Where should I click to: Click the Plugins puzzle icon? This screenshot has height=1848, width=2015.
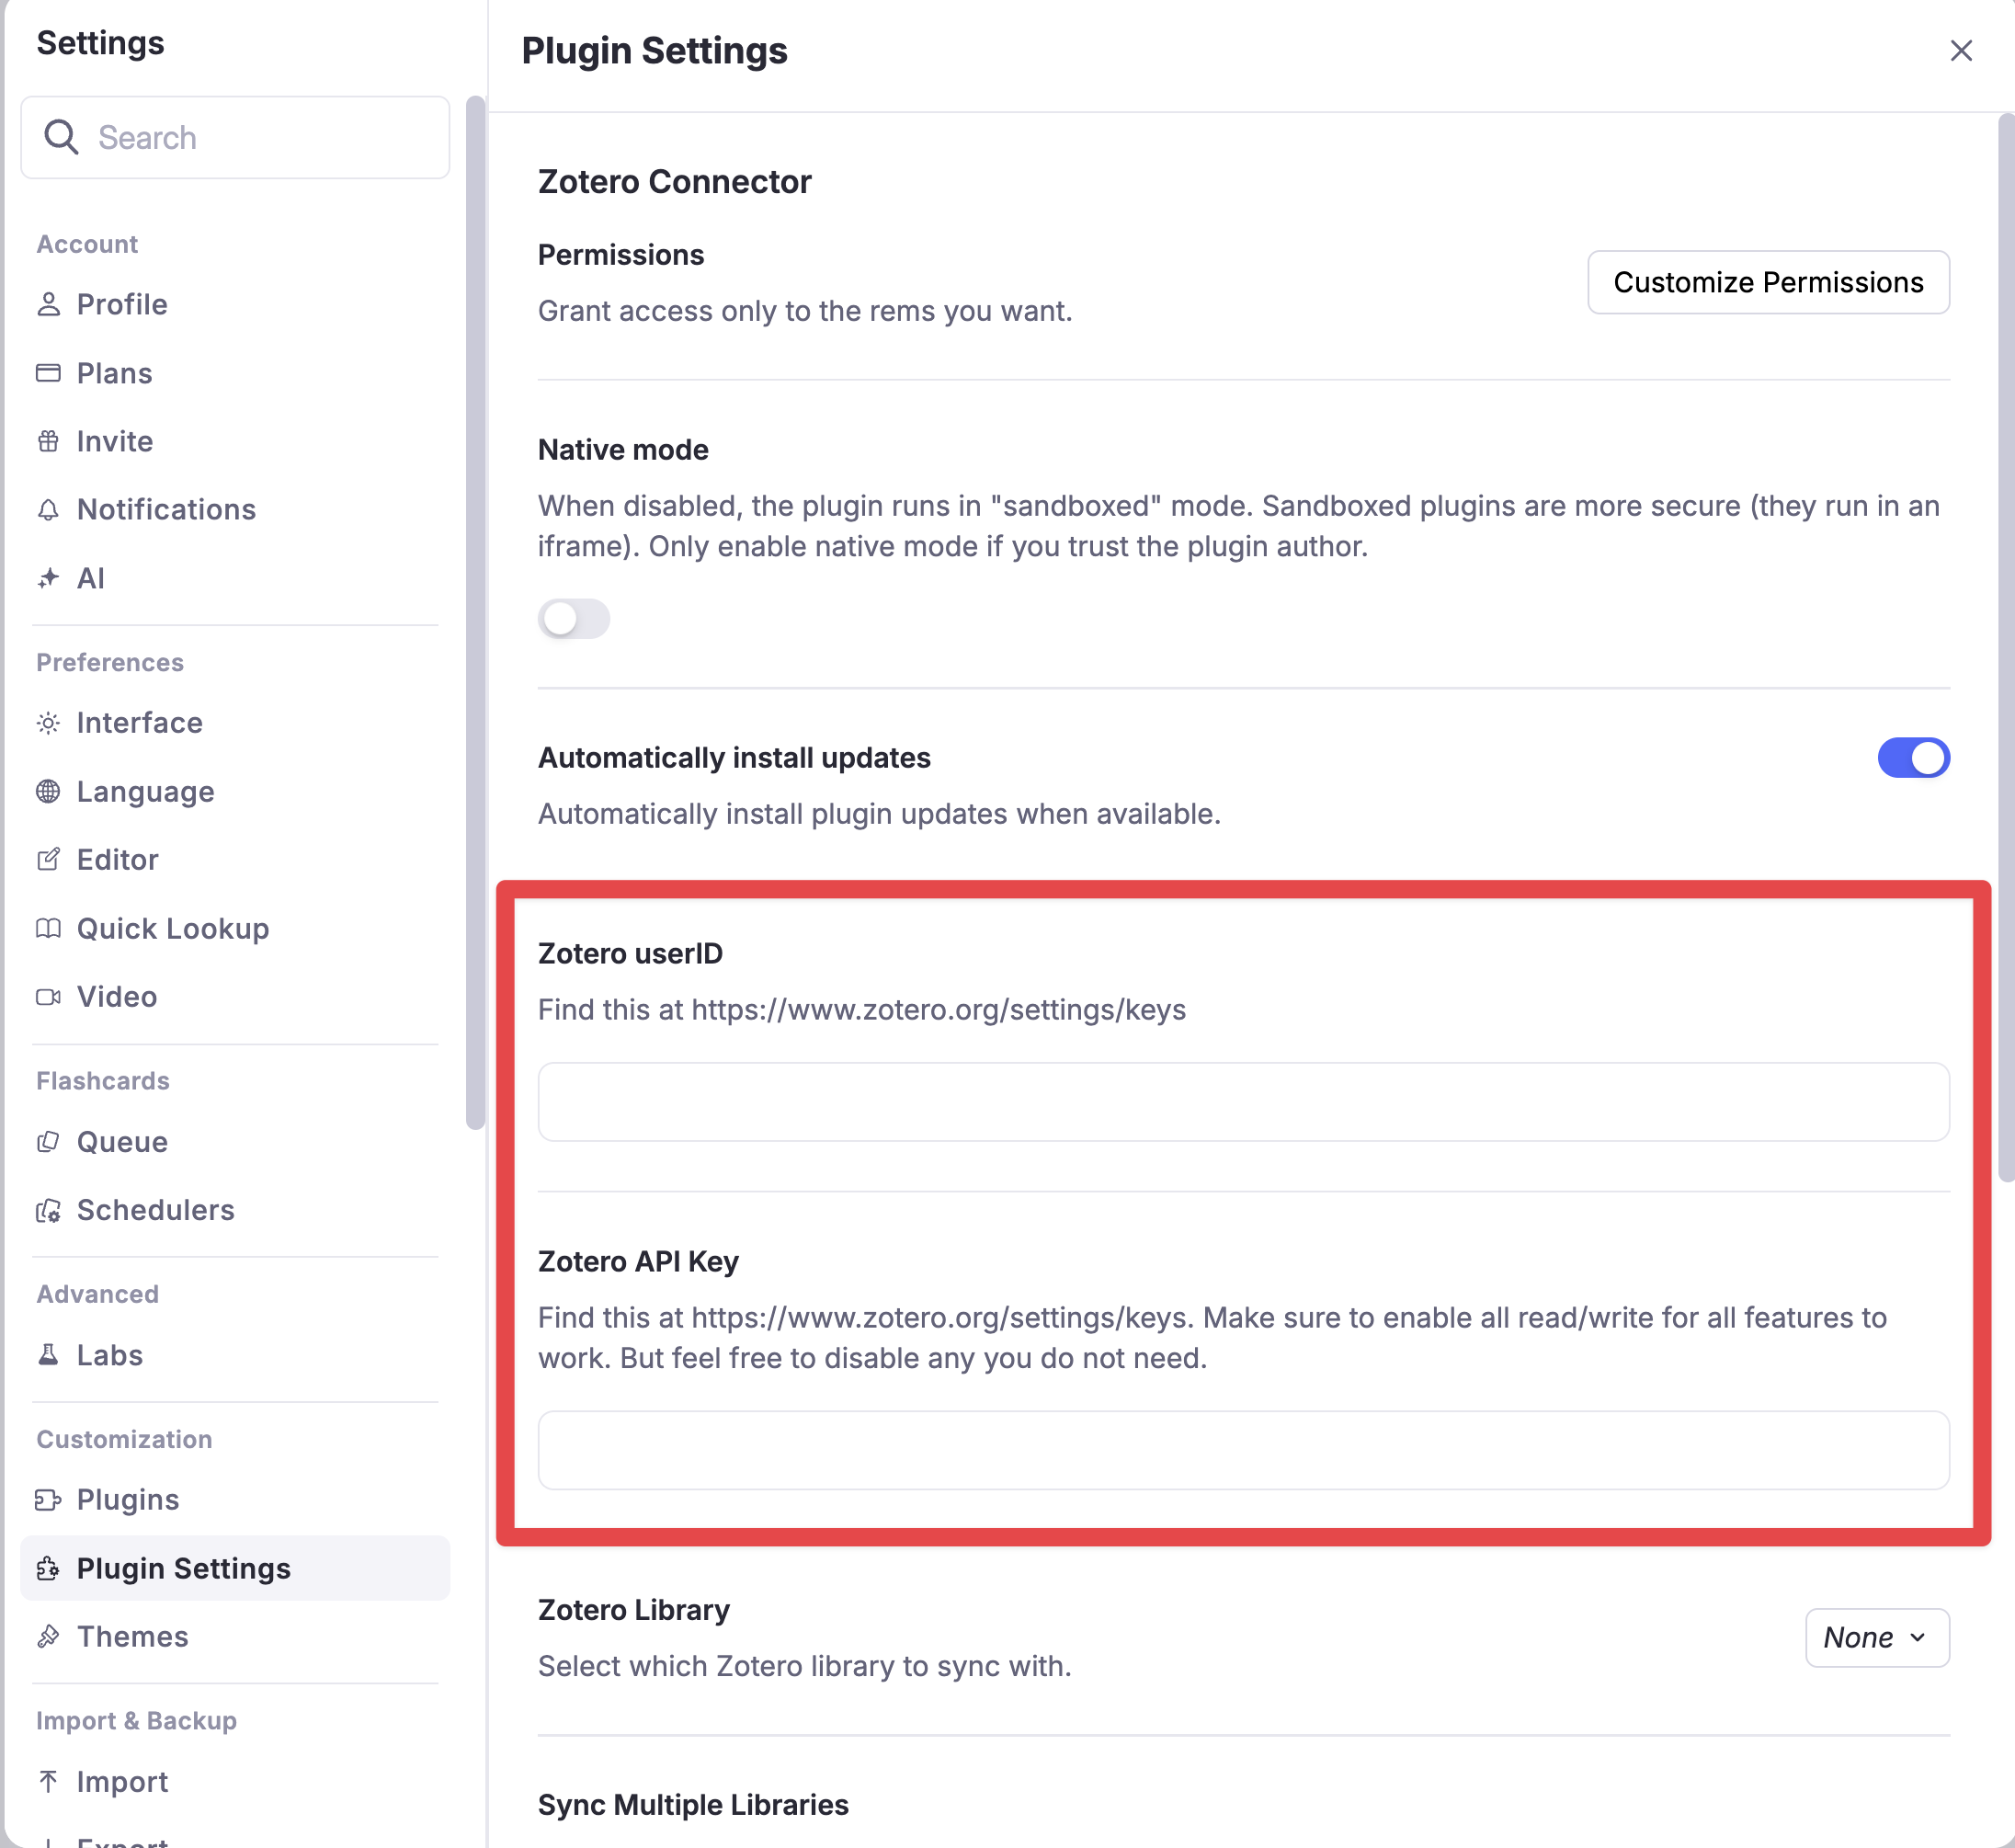48,1499
